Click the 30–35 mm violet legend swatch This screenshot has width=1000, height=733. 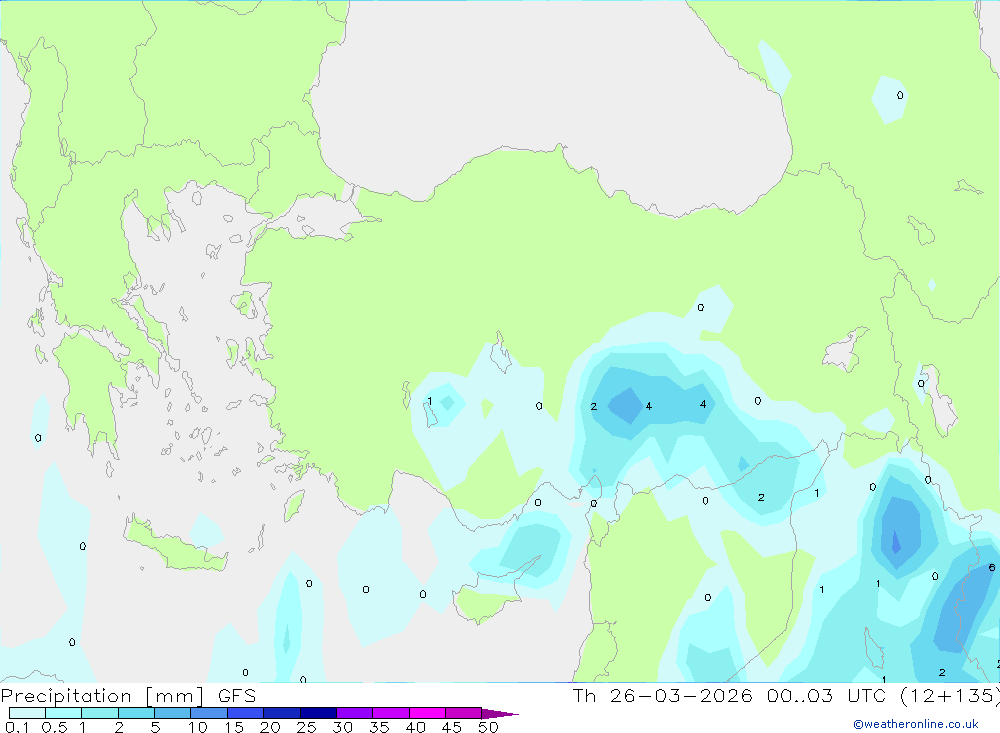coord(355,713)
